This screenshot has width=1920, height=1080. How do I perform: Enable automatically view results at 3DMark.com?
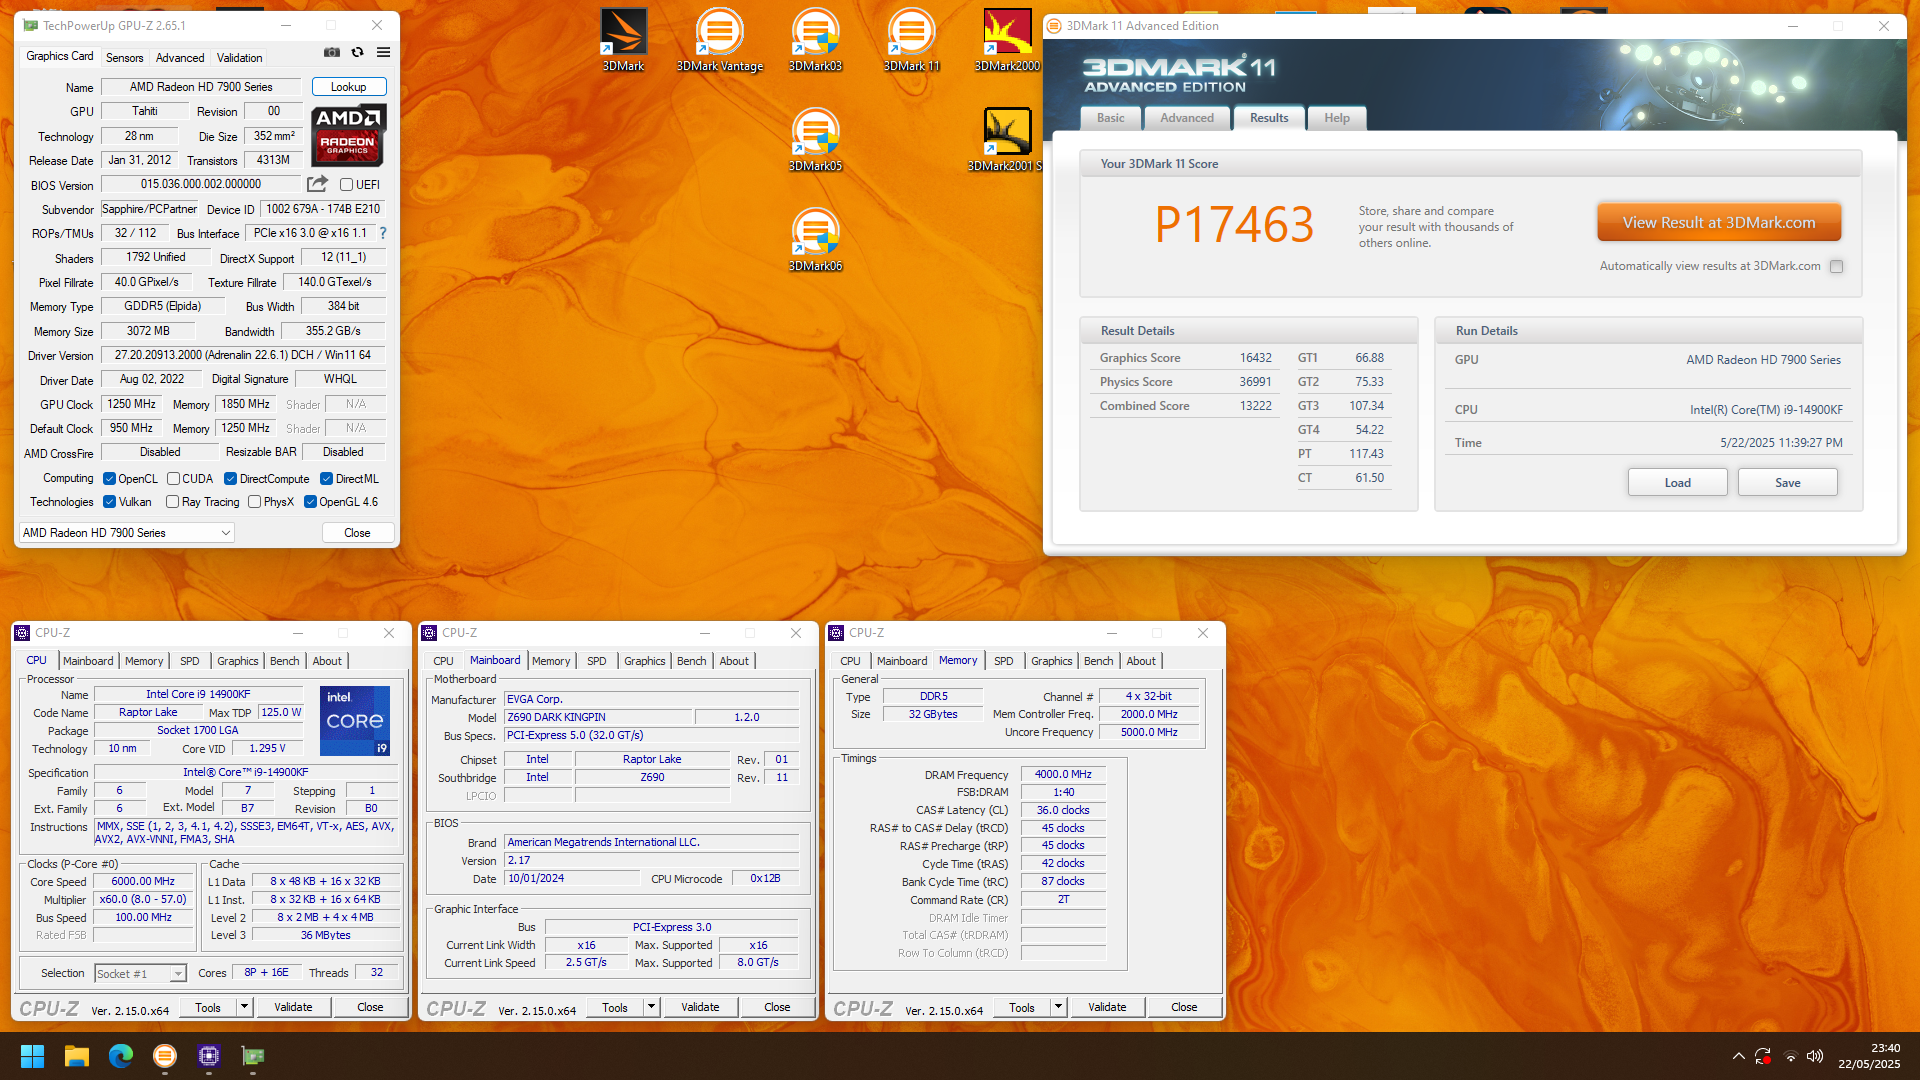[x=1836, y=266]
